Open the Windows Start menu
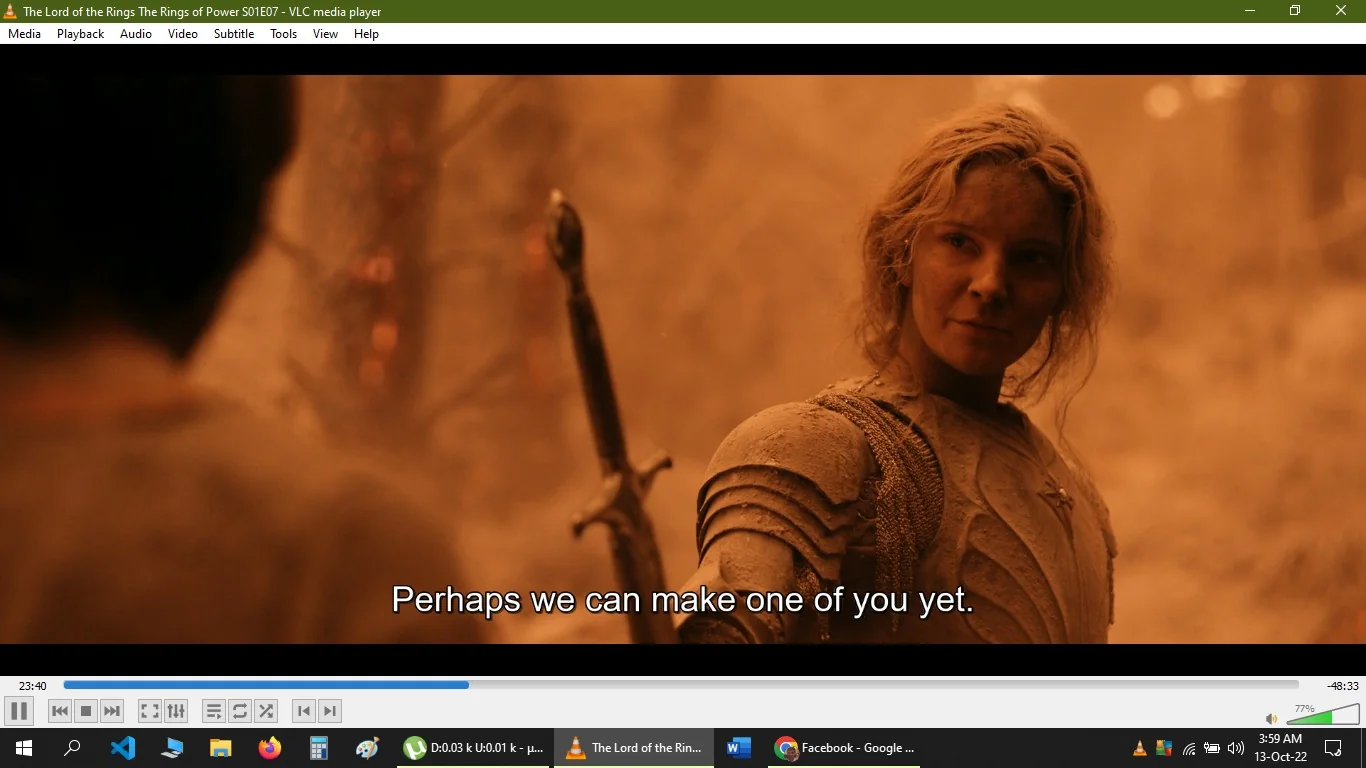 pyautogui.click(x=24, y=748)
